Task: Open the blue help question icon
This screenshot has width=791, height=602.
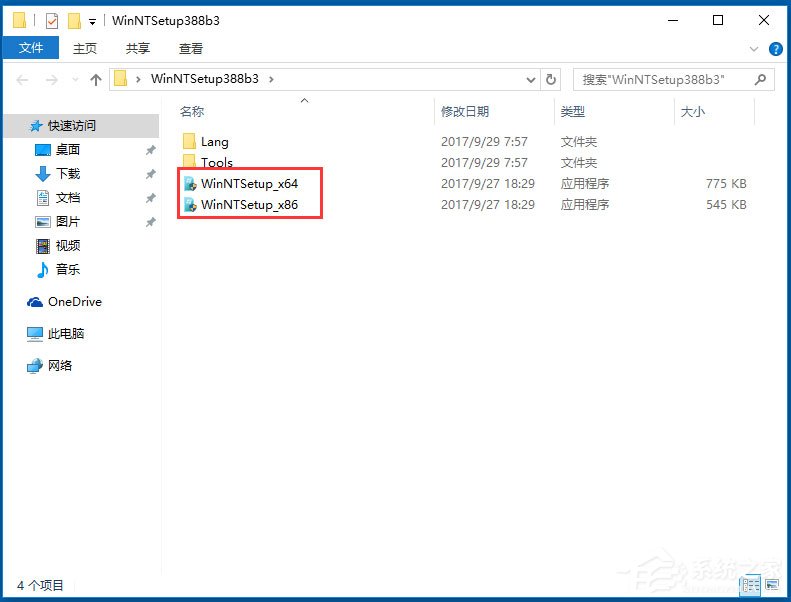Action: pyautogui.click(x=775, y=49)
